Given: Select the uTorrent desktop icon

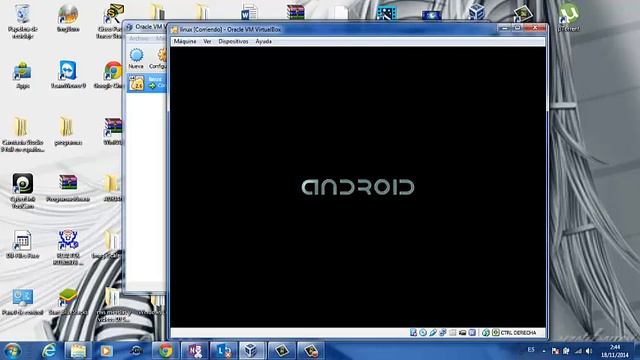Looking at the screenshot, I should pyautogui.click(x=569, y=17).
